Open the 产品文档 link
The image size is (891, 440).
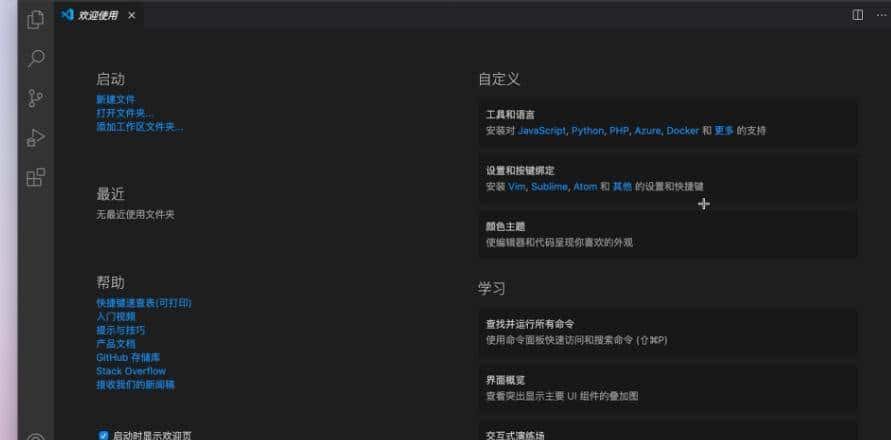coord(116,344)
